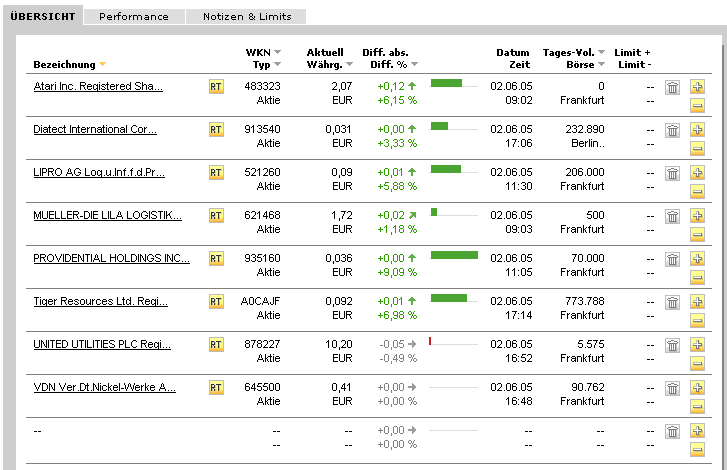Viewport: 727px width, 470px height.
Task: Sort by Börse column arrow
Action: [601, 64]
